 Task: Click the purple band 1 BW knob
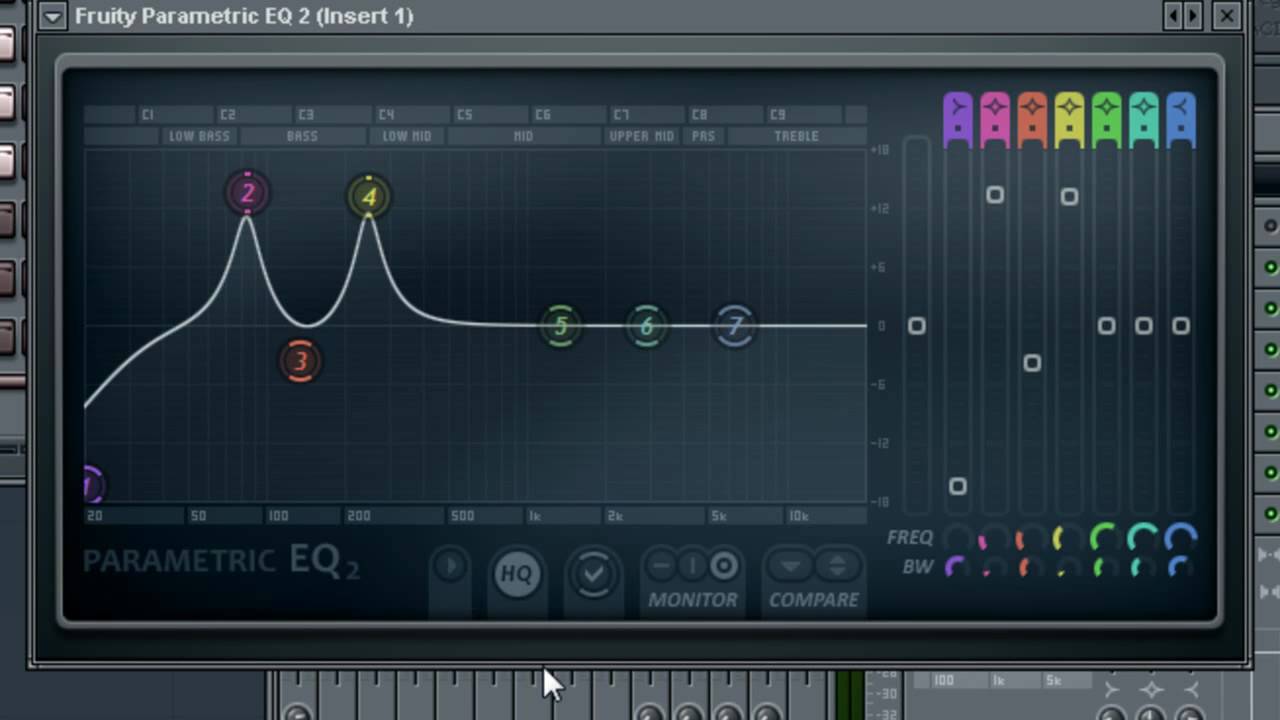957,568
